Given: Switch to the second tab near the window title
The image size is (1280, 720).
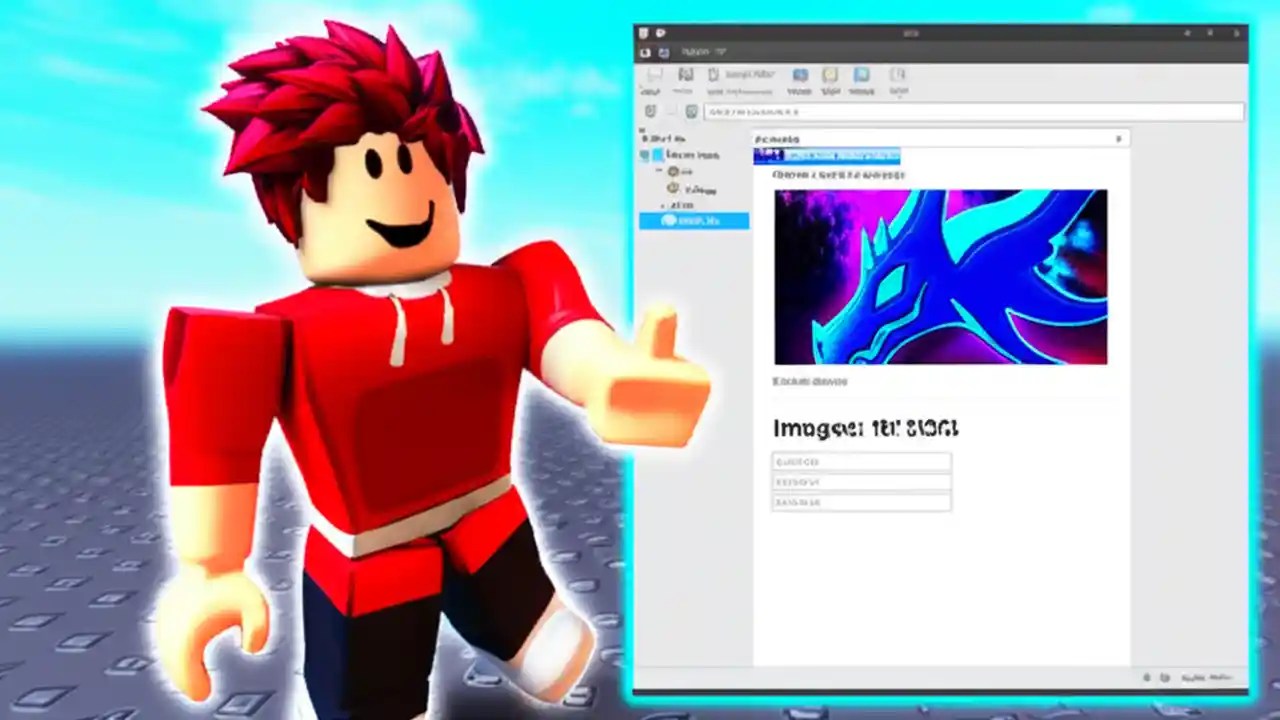Looking at the screenshot, I should coord(663,32).
